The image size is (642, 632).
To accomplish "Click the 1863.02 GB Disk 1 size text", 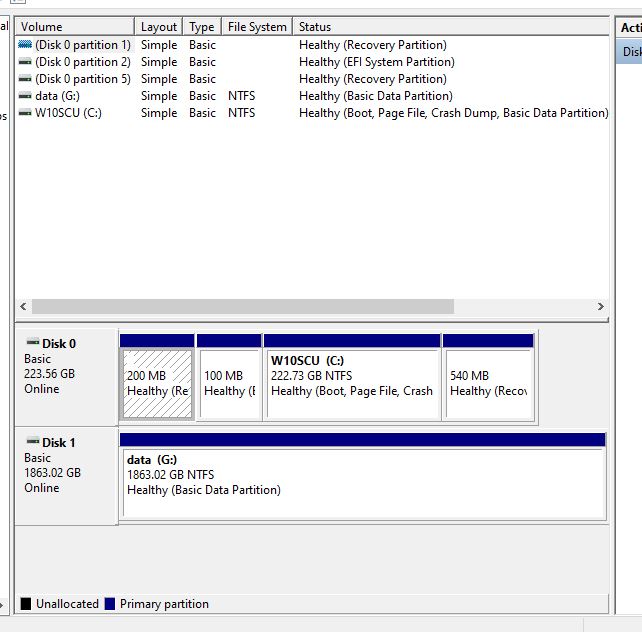I will 52,473.
